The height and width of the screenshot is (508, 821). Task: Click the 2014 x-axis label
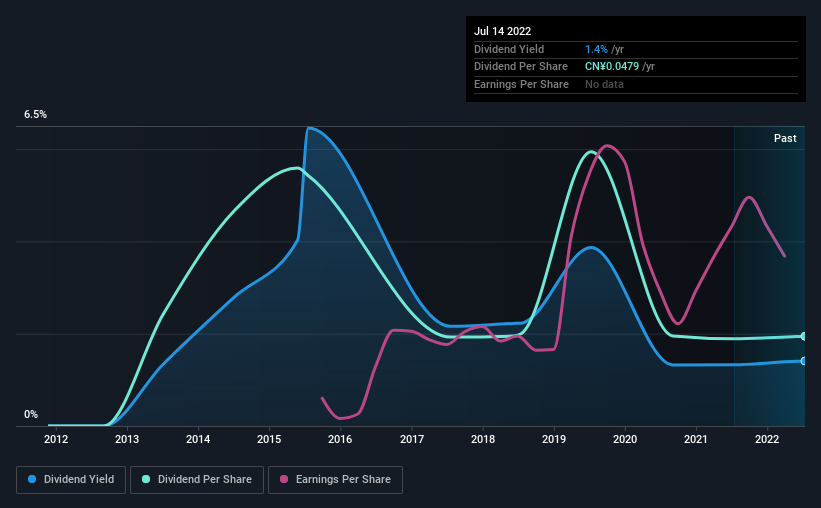(x=198, y=439)
